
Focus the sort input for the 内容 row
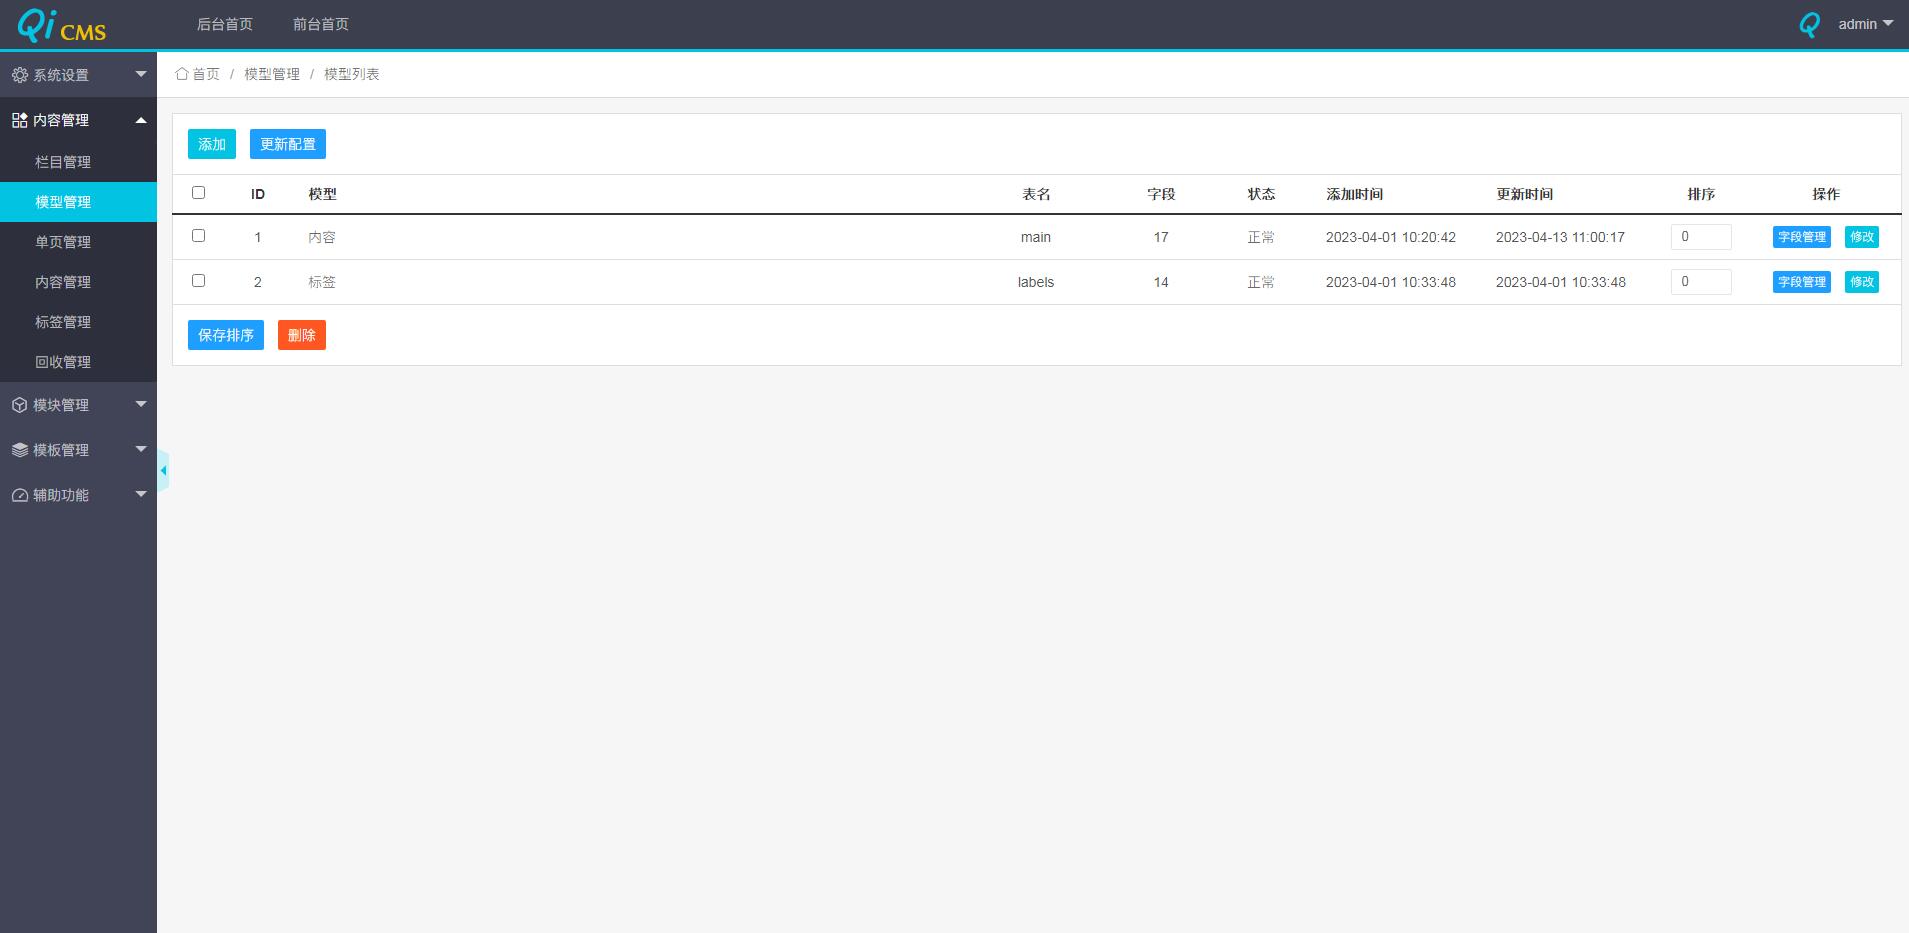(1701, 237)
